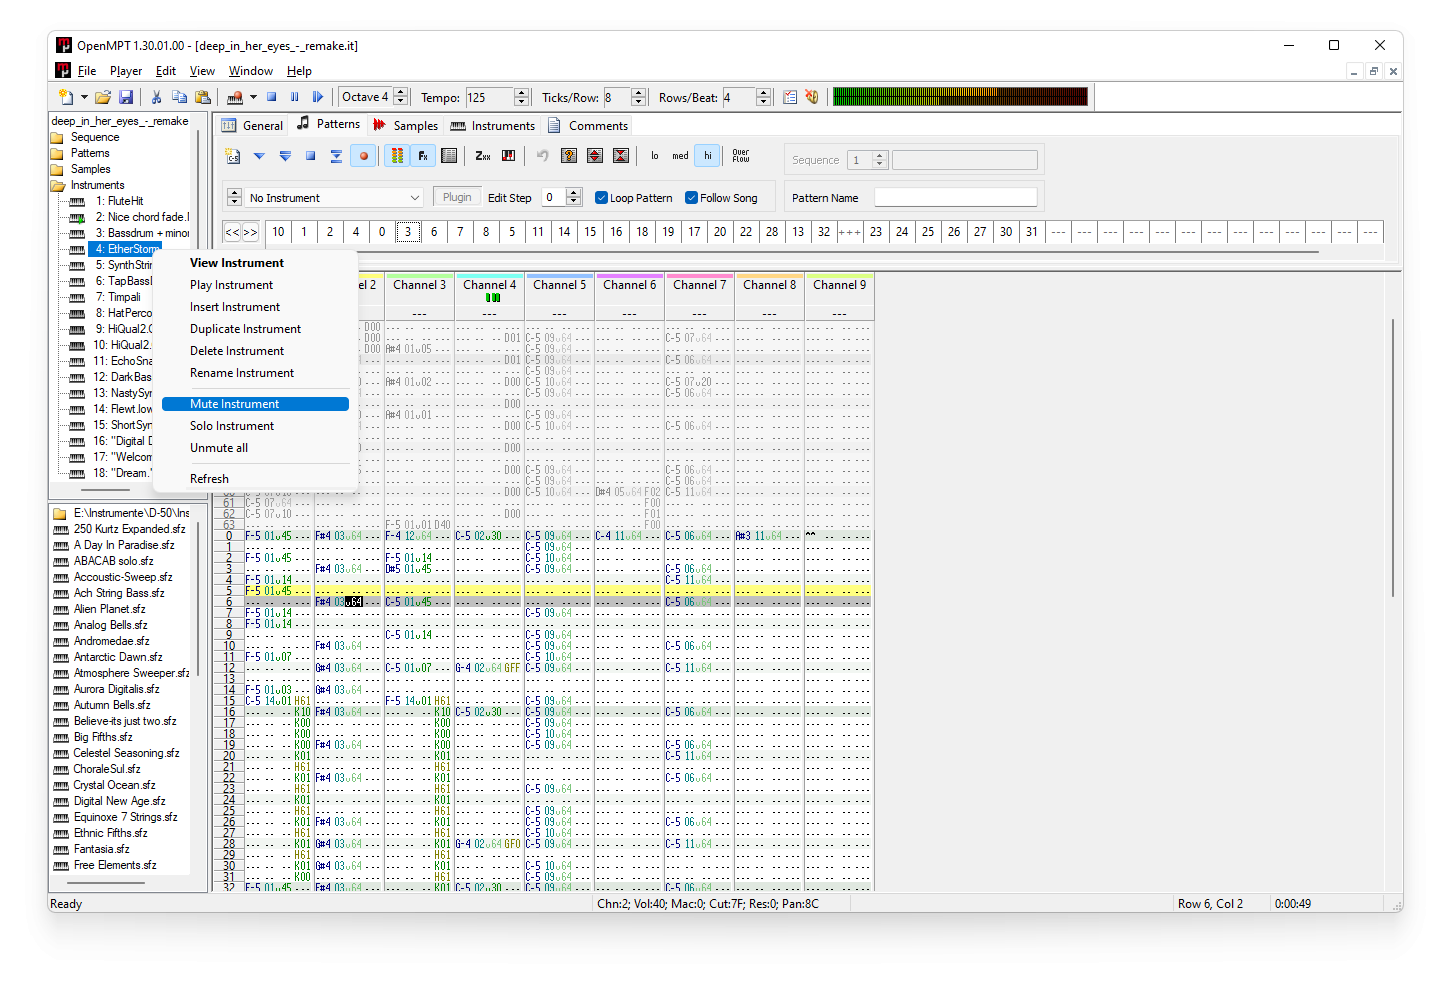
Task: Open the General tab
Action: (253, 125)
